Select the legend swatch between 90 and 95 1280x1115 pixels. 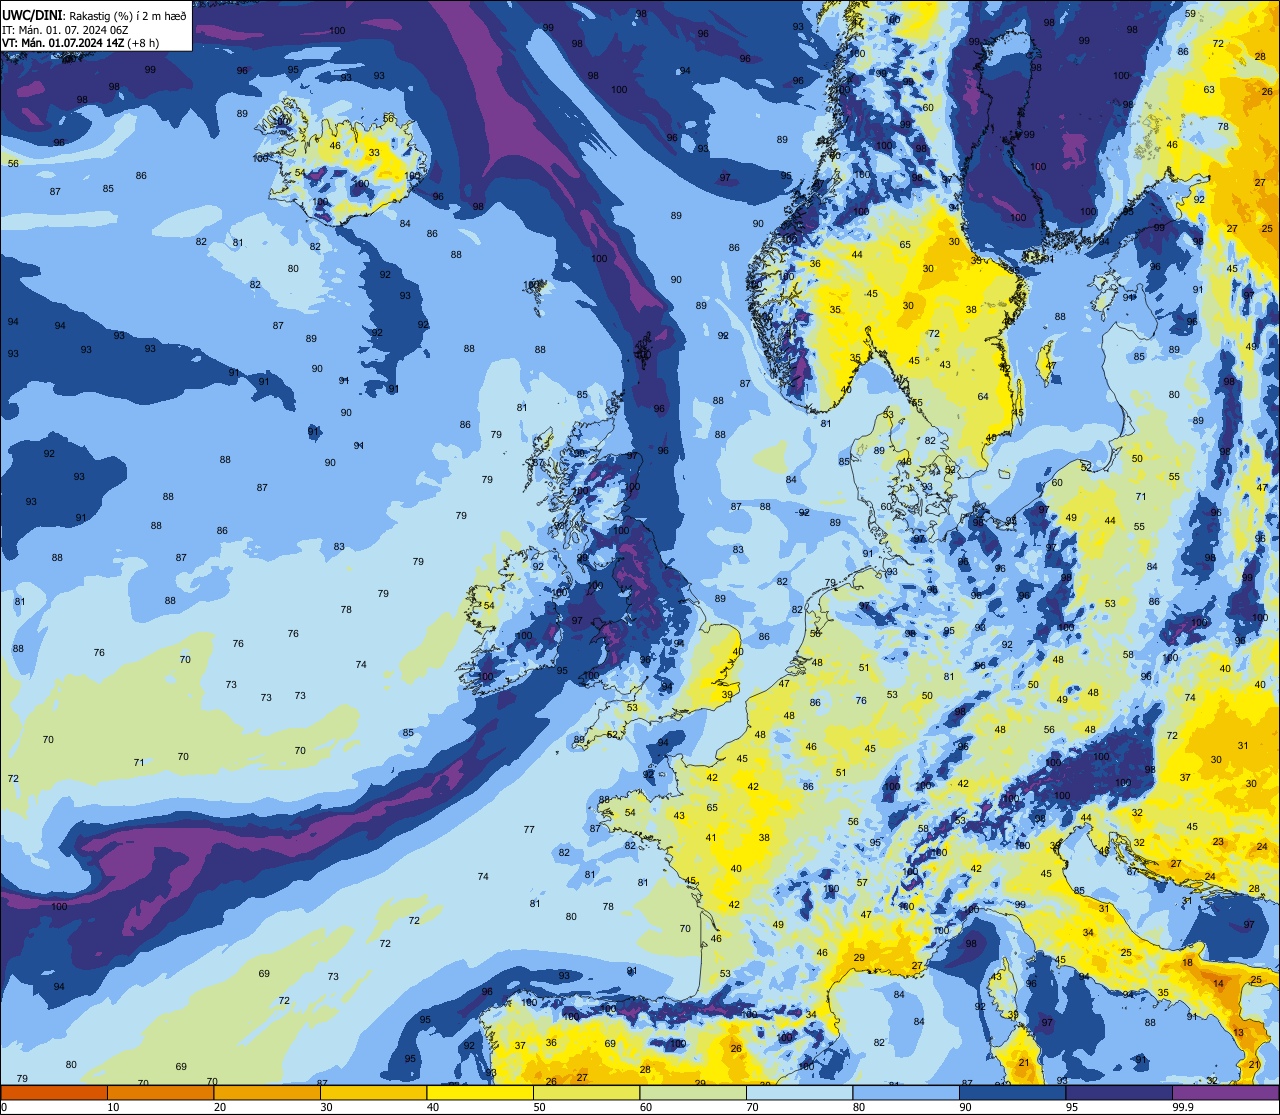(1012, 1092)
